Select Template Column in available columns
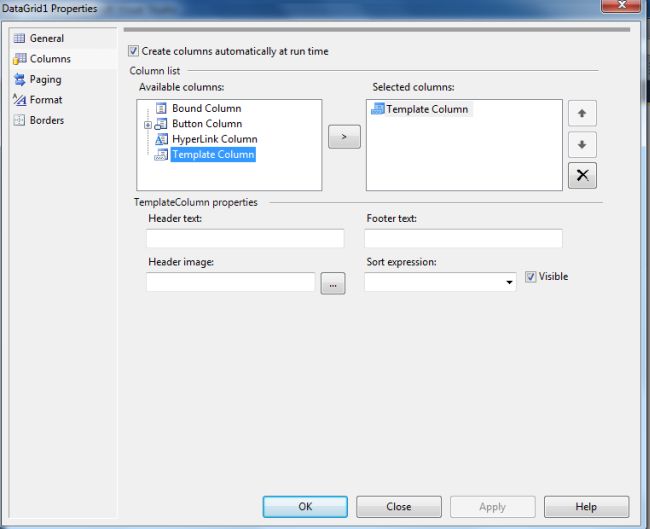The image size is (650, 529). (213, 154)
